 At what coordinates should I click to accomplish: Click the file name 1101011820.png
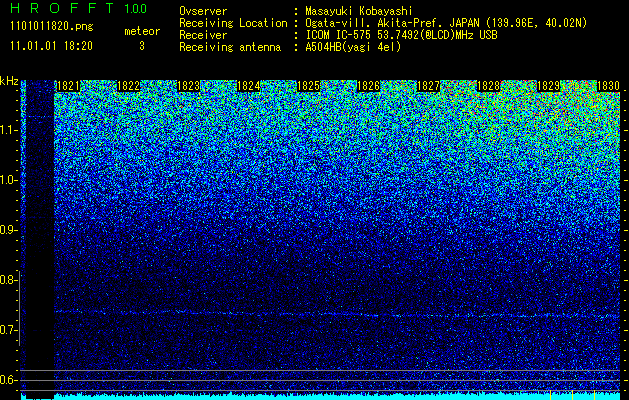coord(52,27)
